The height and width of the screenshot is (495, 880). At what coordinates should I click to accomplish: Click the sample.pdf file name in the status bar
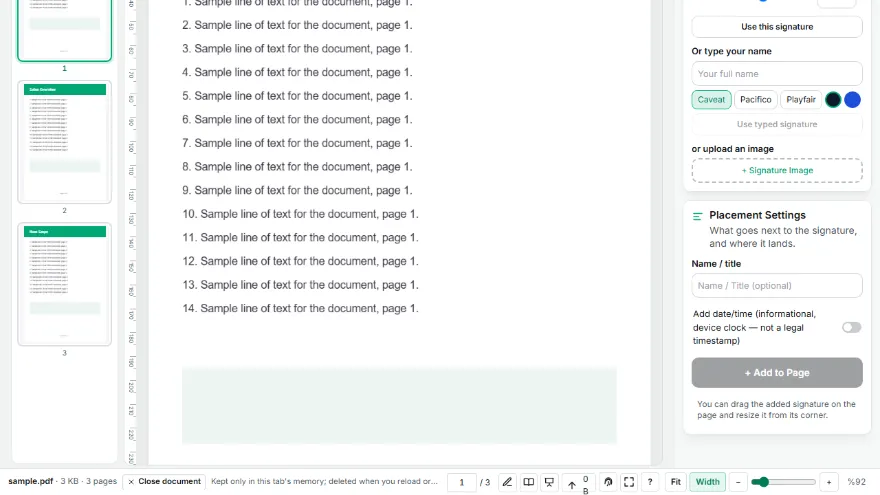(x=31, y=481)
